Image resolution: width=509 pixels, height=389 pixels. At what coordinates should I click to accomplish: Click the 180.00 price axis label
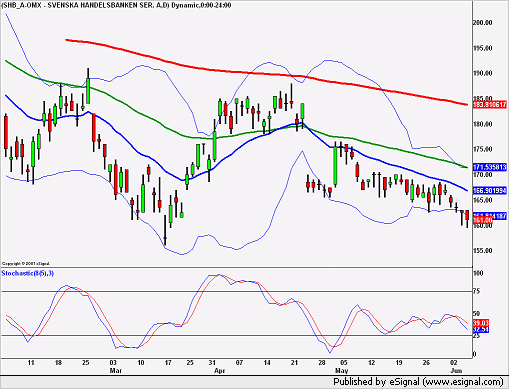[x=482, y=124]
